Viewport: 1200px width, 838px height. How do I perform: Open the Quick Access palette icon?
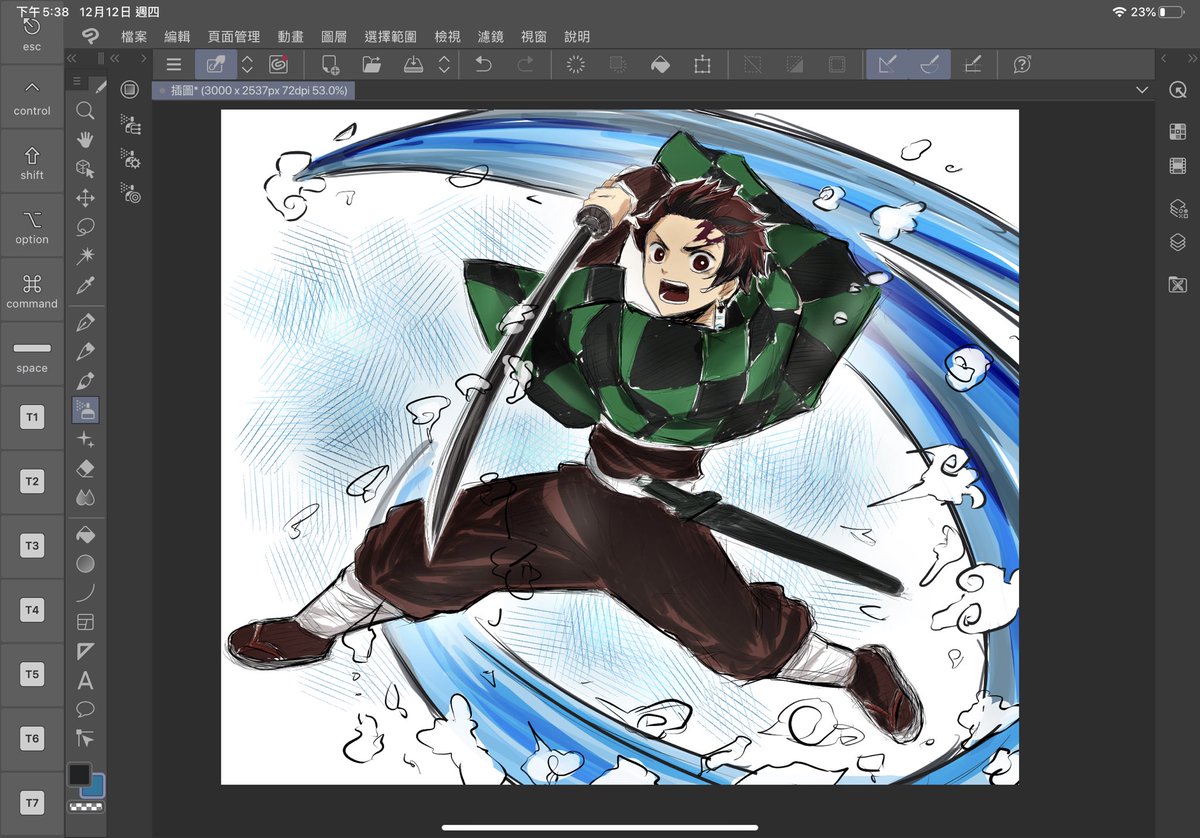tap(129, 90)
